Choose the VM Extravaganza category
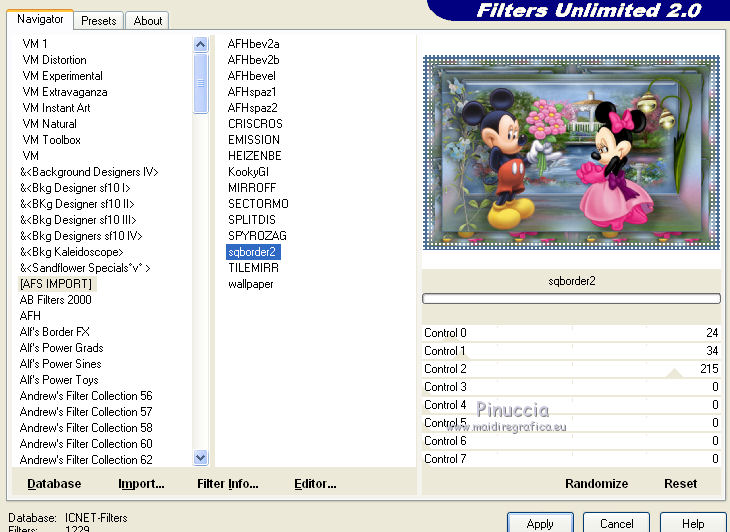730x532 pixels. [65, 92]
